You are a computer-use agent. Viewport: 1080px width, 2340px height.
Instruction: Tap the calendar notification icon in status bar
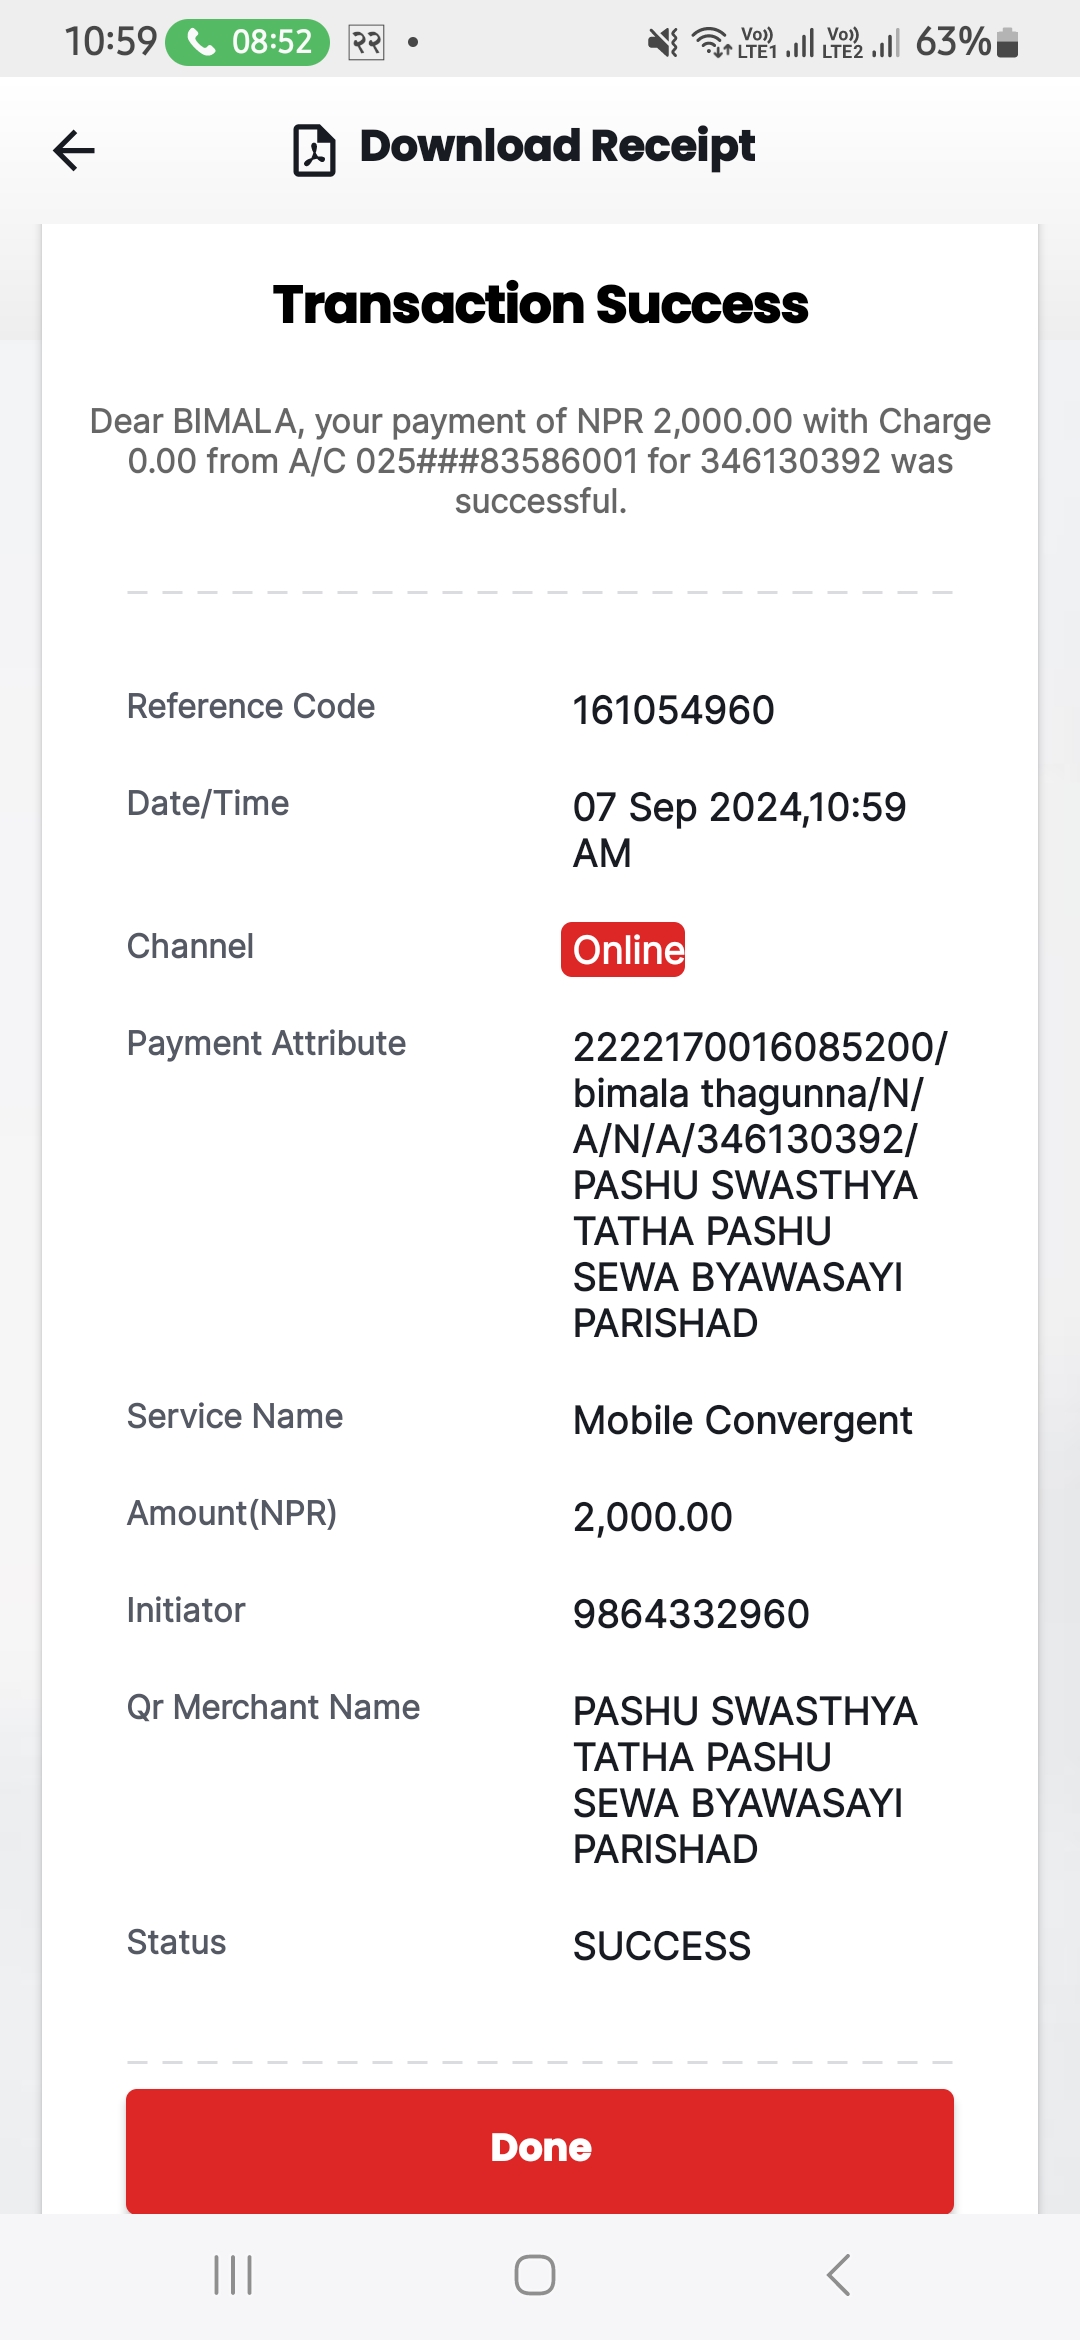pos(366,42)
